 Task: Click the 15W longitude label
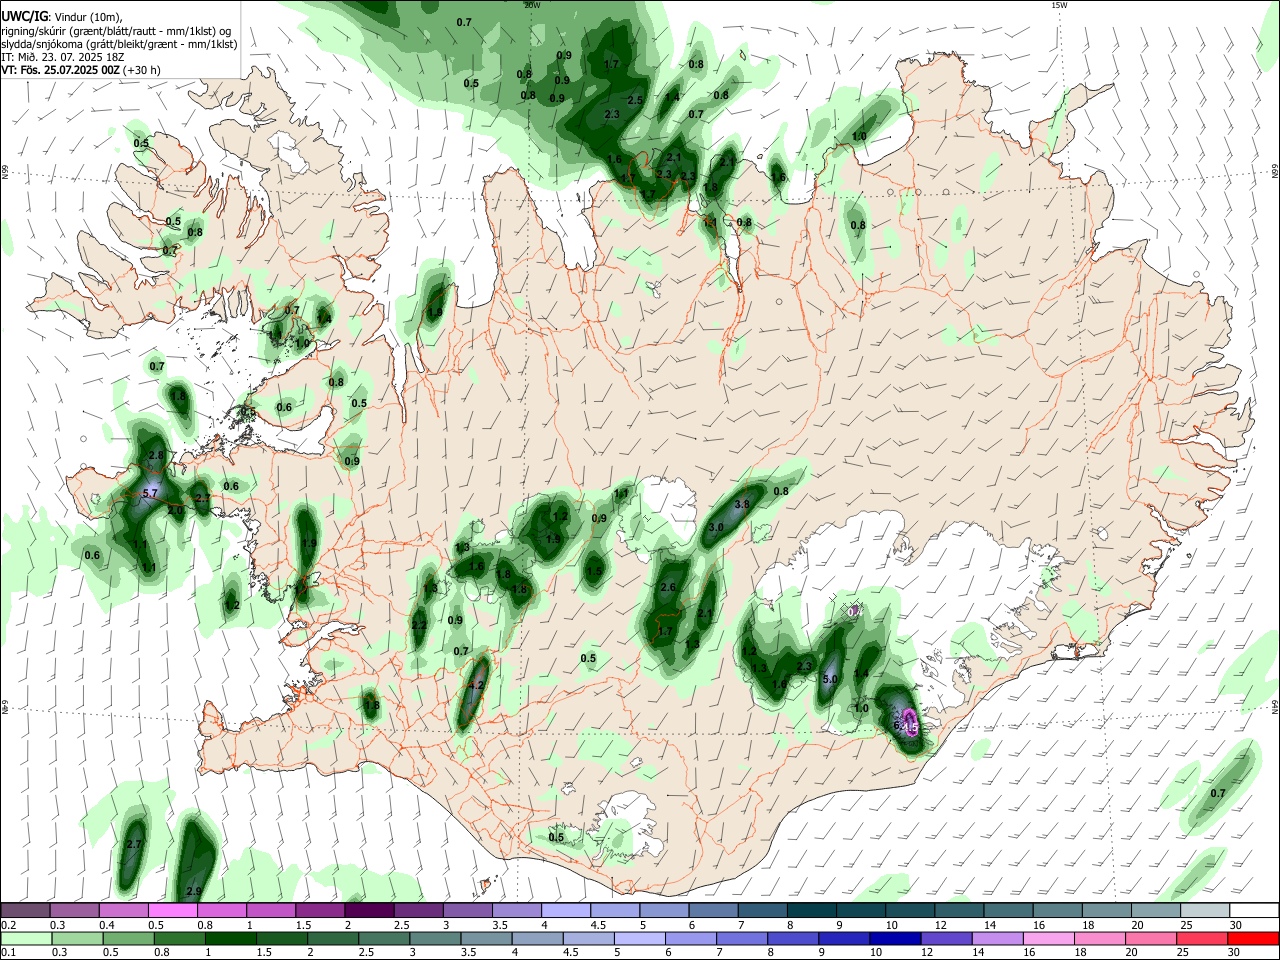click(x=1059, y=6)
